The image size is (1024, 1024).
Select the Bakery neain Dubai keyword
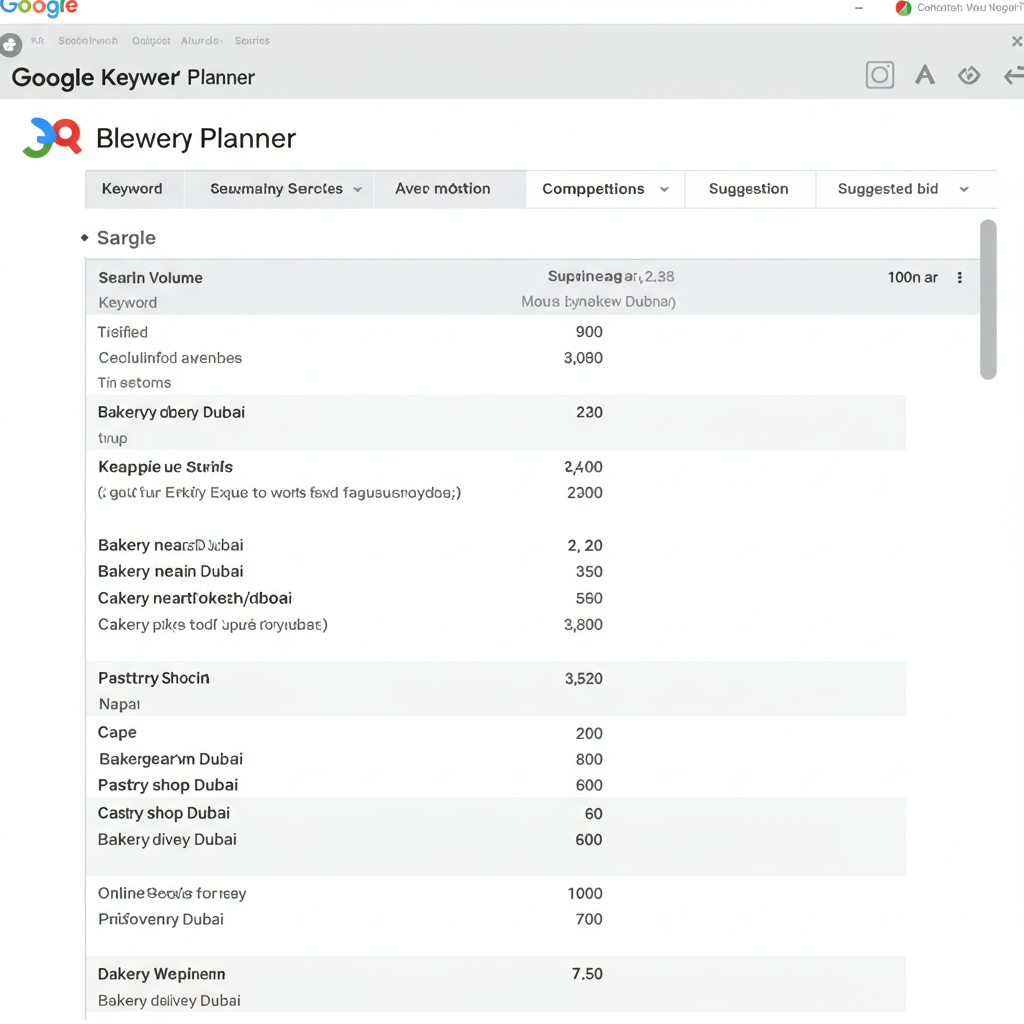170,571
